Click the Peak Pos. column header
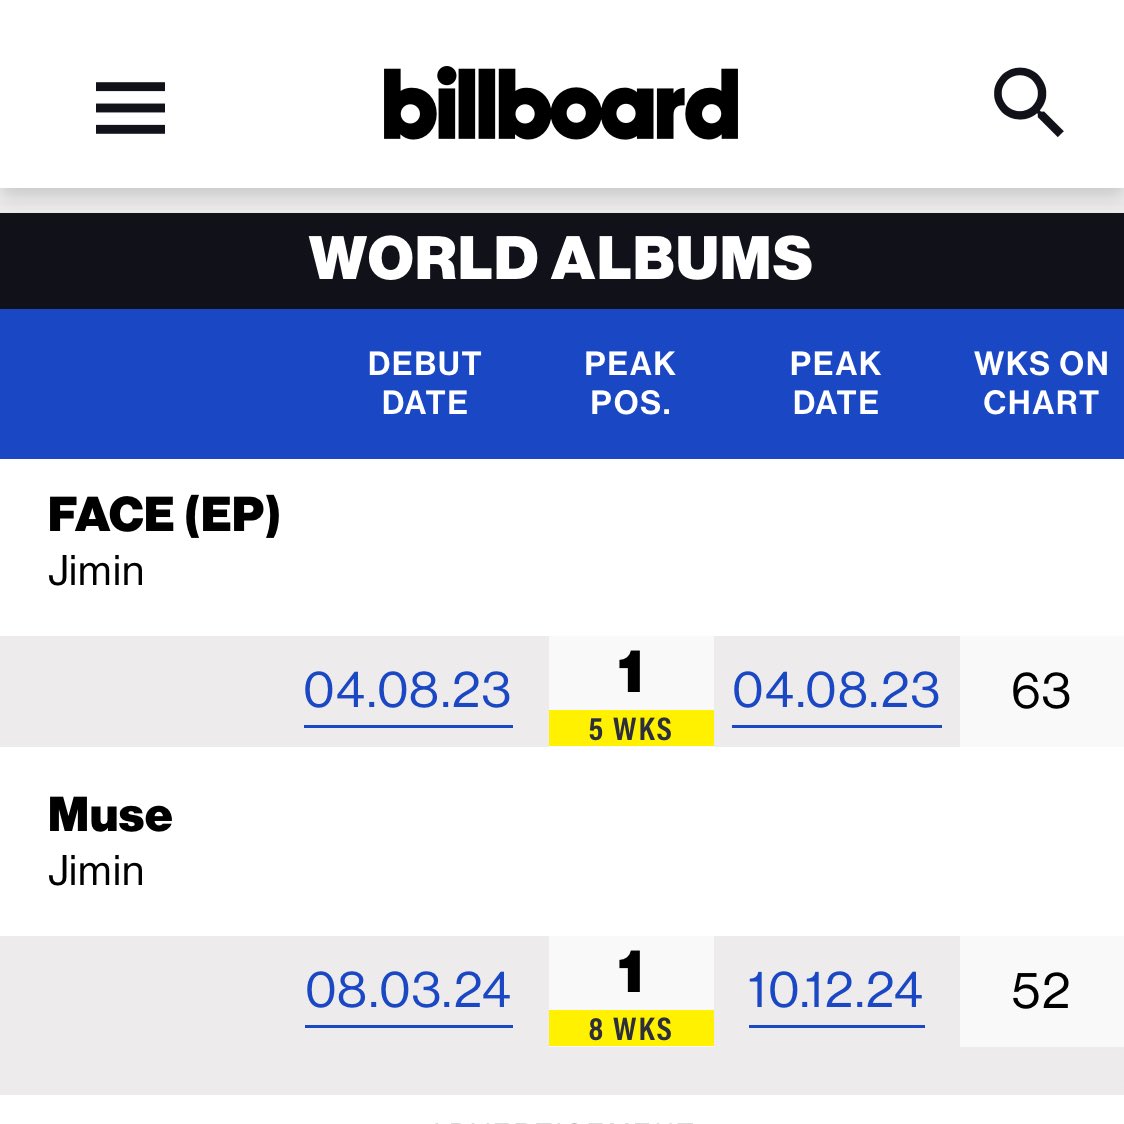This screenshot has height=1124, width=1124. 630,383
